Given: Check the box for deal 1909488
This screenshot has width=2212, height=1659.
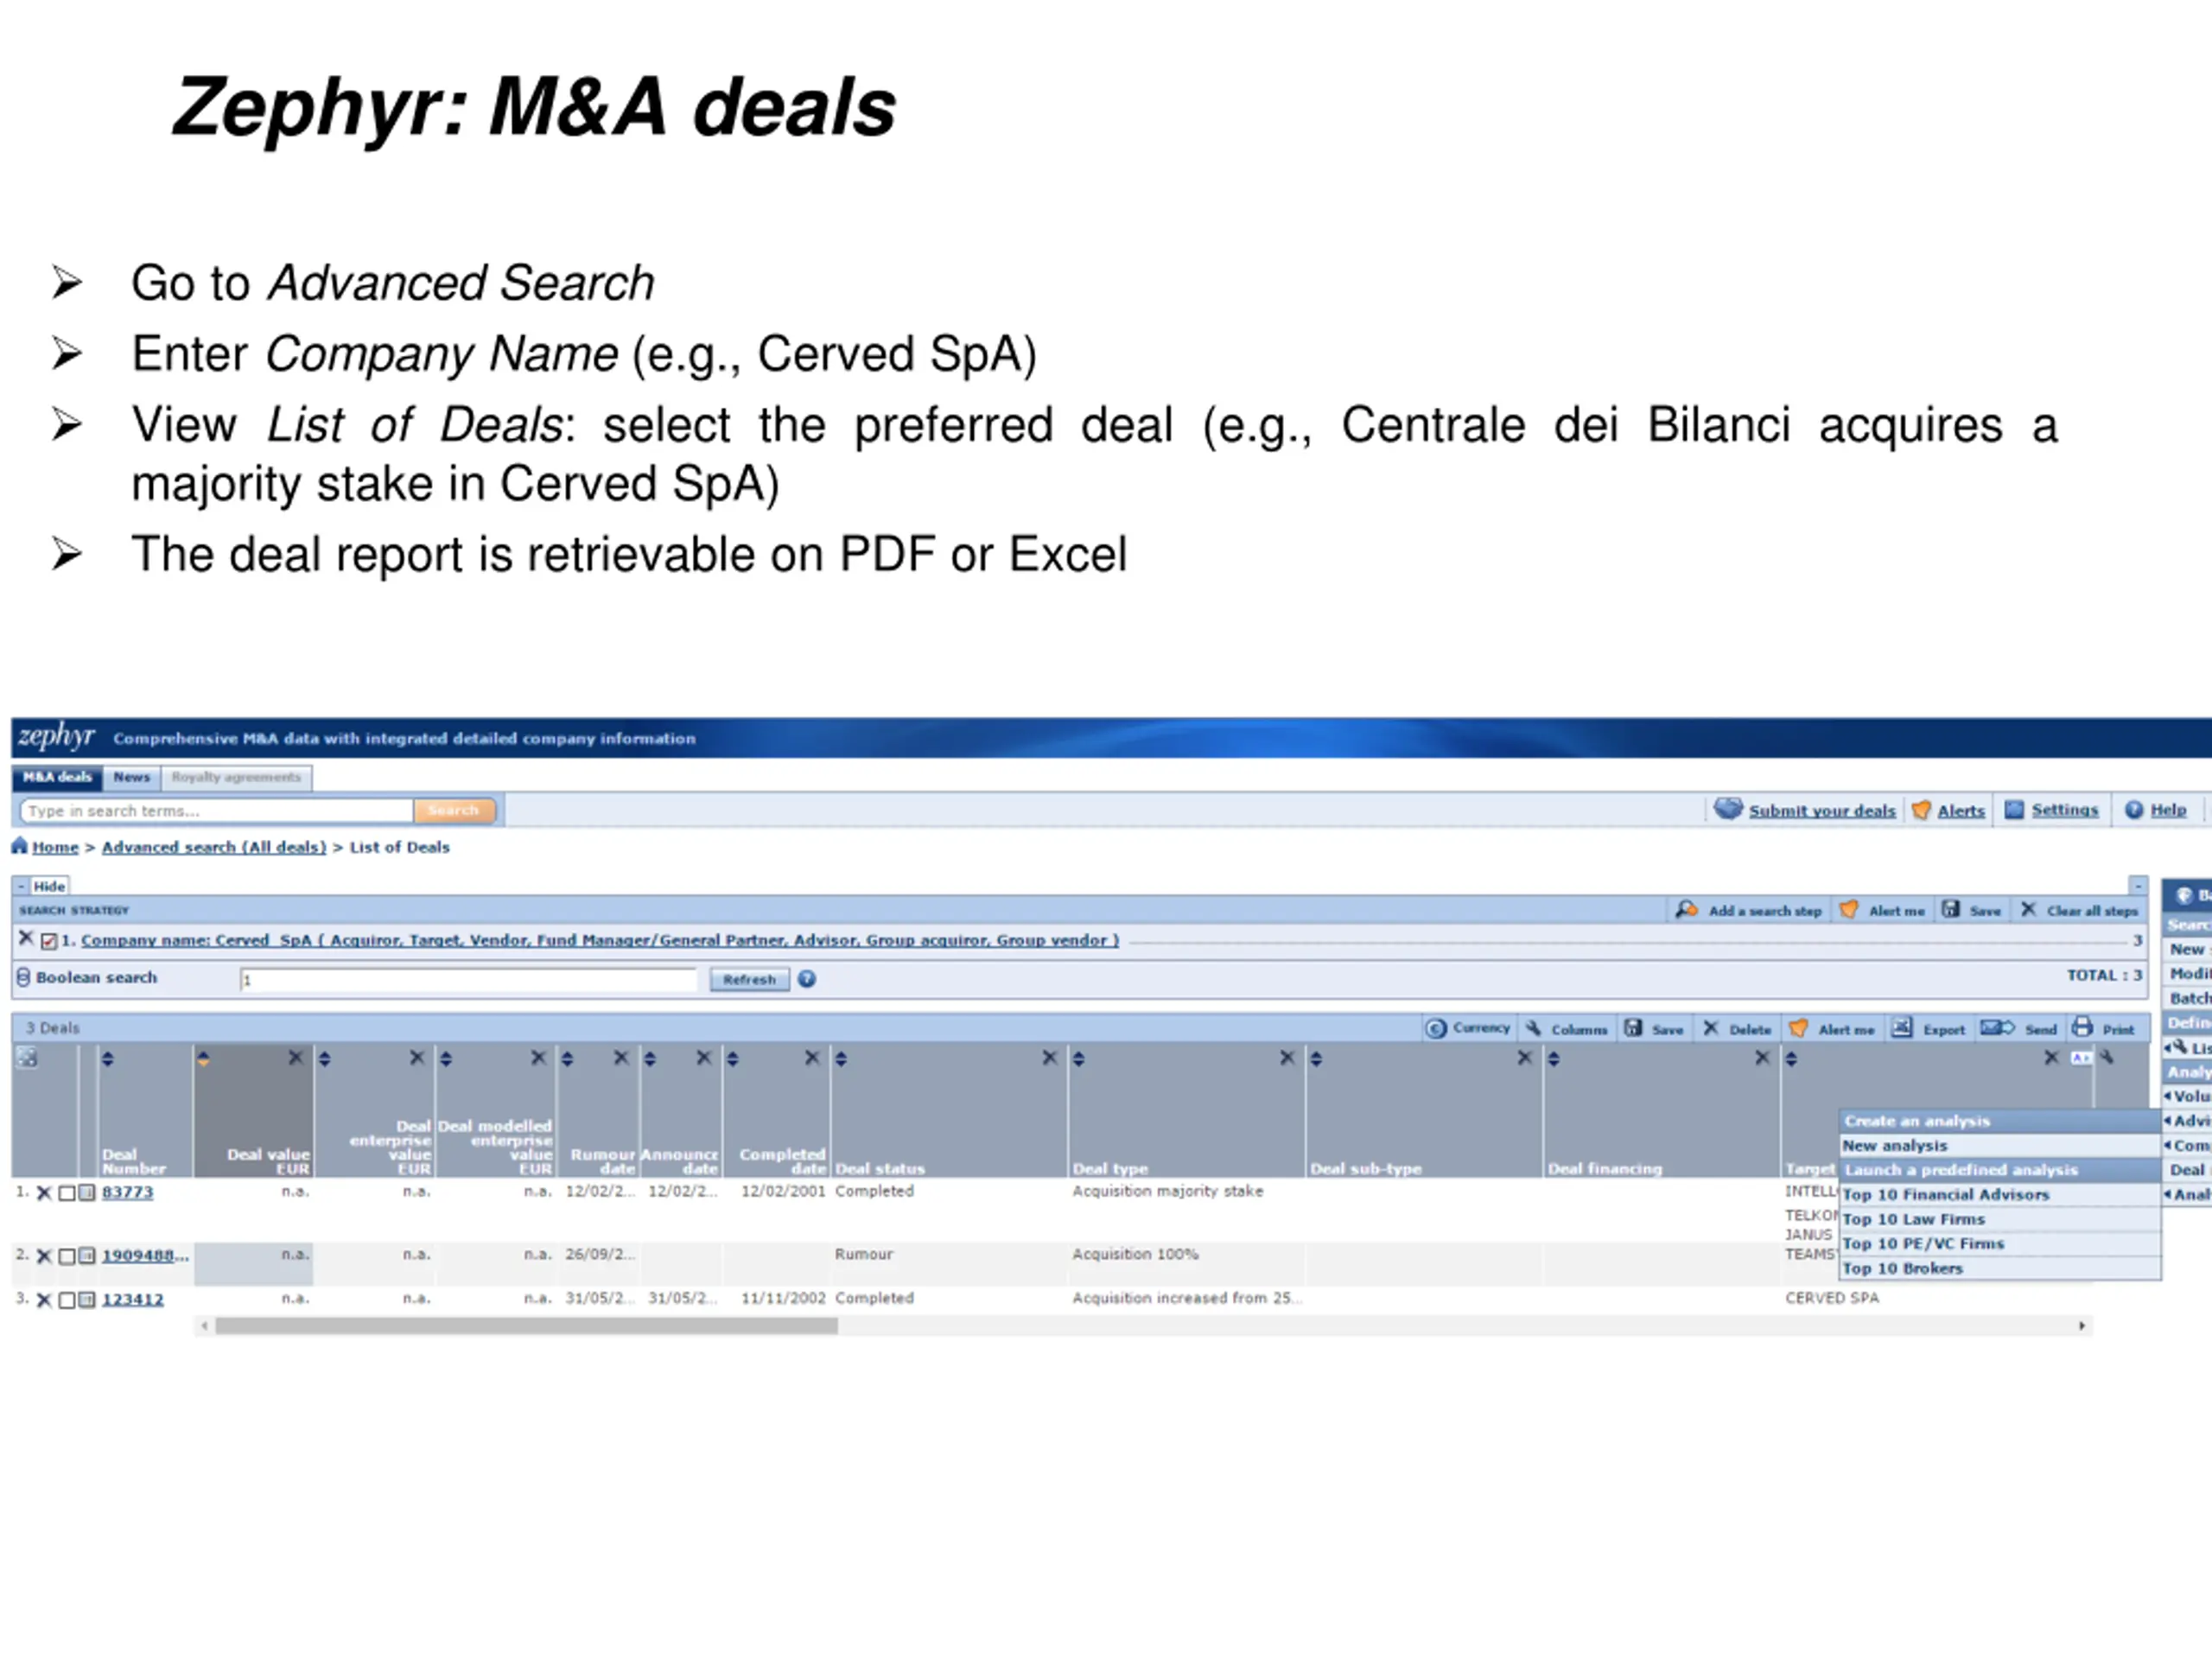Looking at the screenshot, I should tap(66, 1256).
